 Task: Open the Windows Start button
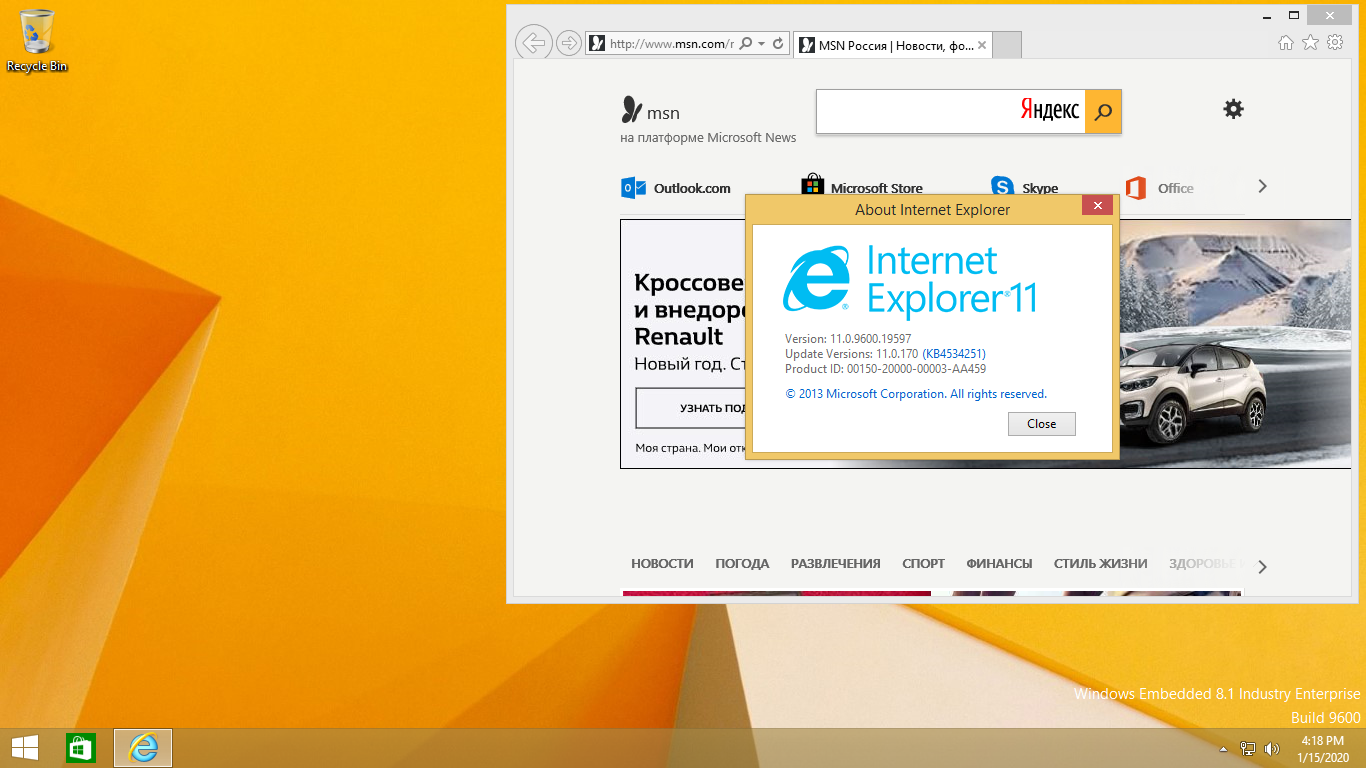pos(25,748)
